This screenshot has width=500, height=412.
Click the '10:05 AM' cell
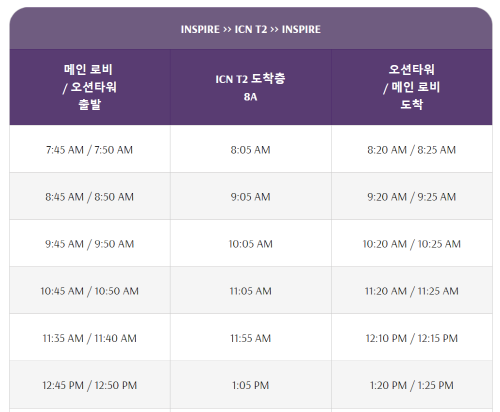(251, 243)
